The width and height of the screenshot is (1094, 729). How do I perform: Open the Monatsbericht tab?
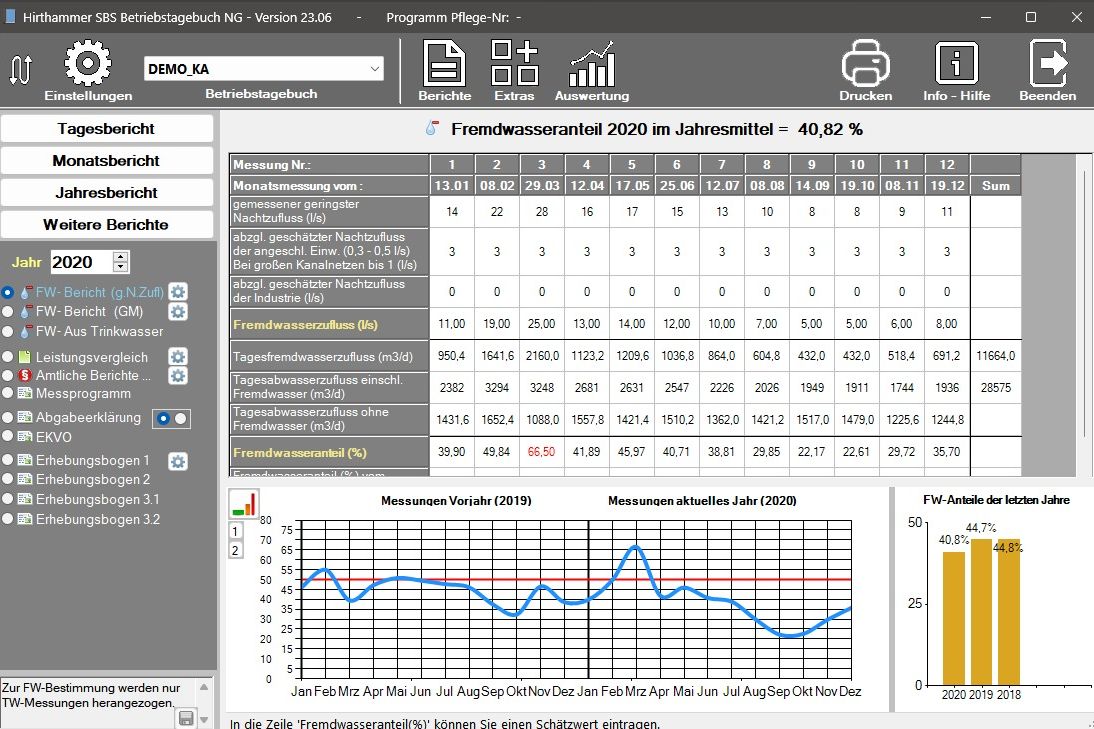tap(106, 161)
